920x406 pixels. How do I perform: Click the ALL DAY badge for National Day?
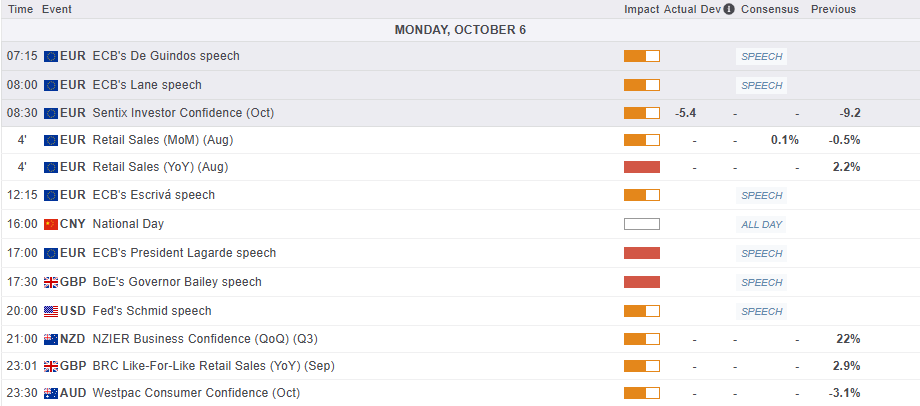point(762,224)
